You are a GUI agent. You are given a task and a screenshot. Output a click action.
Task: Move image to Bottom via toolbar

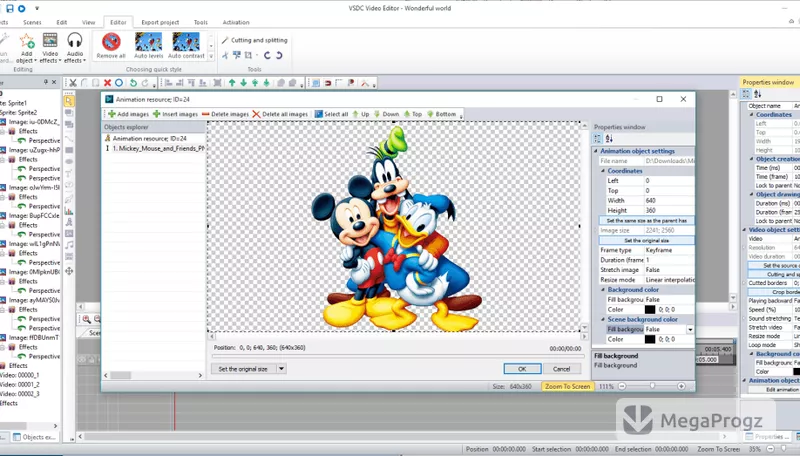coord(441,114)
